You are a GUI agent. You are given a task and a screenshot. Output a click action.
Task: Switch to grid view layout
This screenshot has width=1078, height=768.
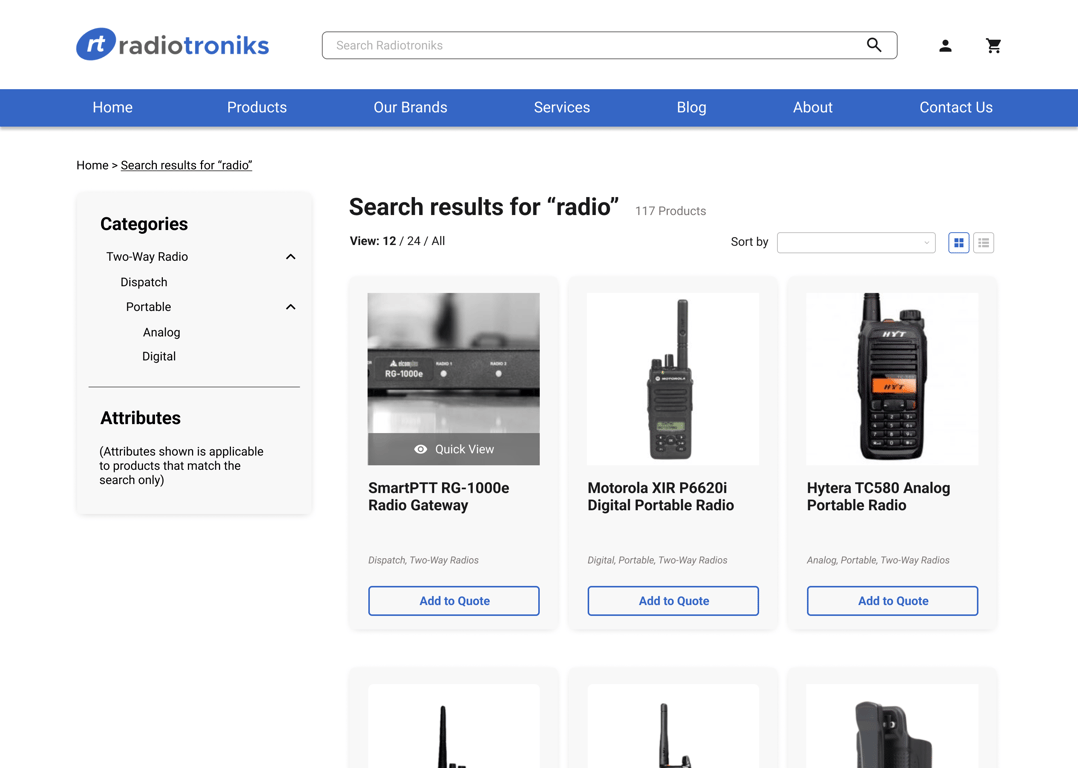click(x=958, y=243)
